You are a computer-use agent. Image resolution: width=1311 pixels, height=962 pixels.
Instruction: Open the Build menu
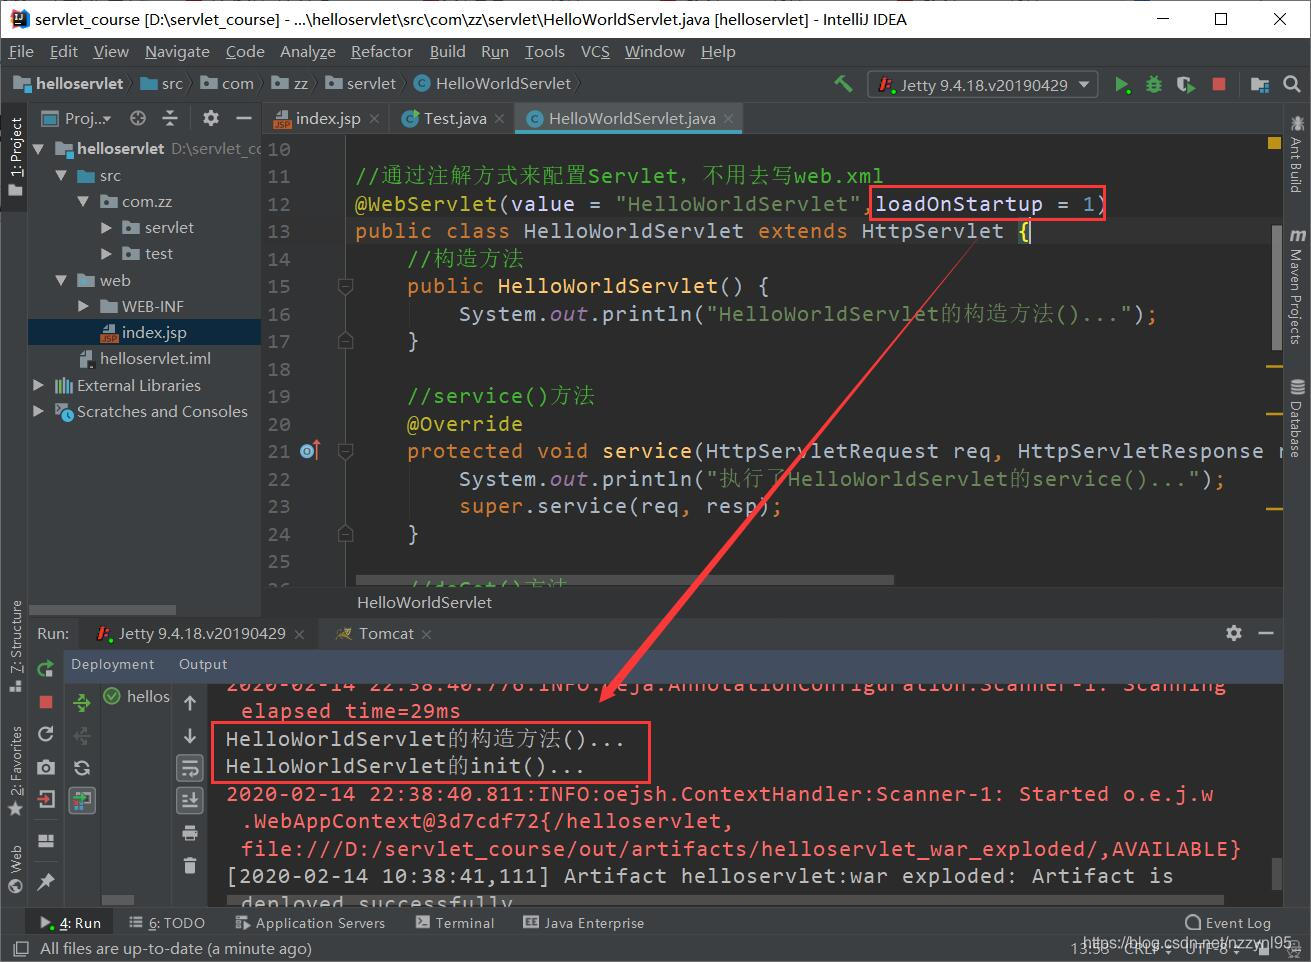[447, 52]
